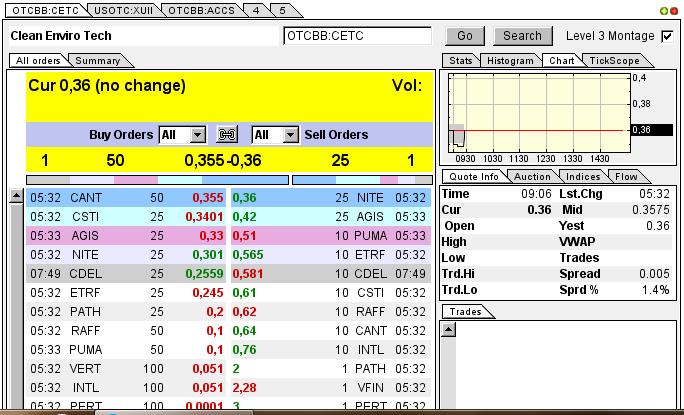The width and height of the screenshot is (684, 415).
Task: Open the TickScope tab
Action: click(614, 61)
